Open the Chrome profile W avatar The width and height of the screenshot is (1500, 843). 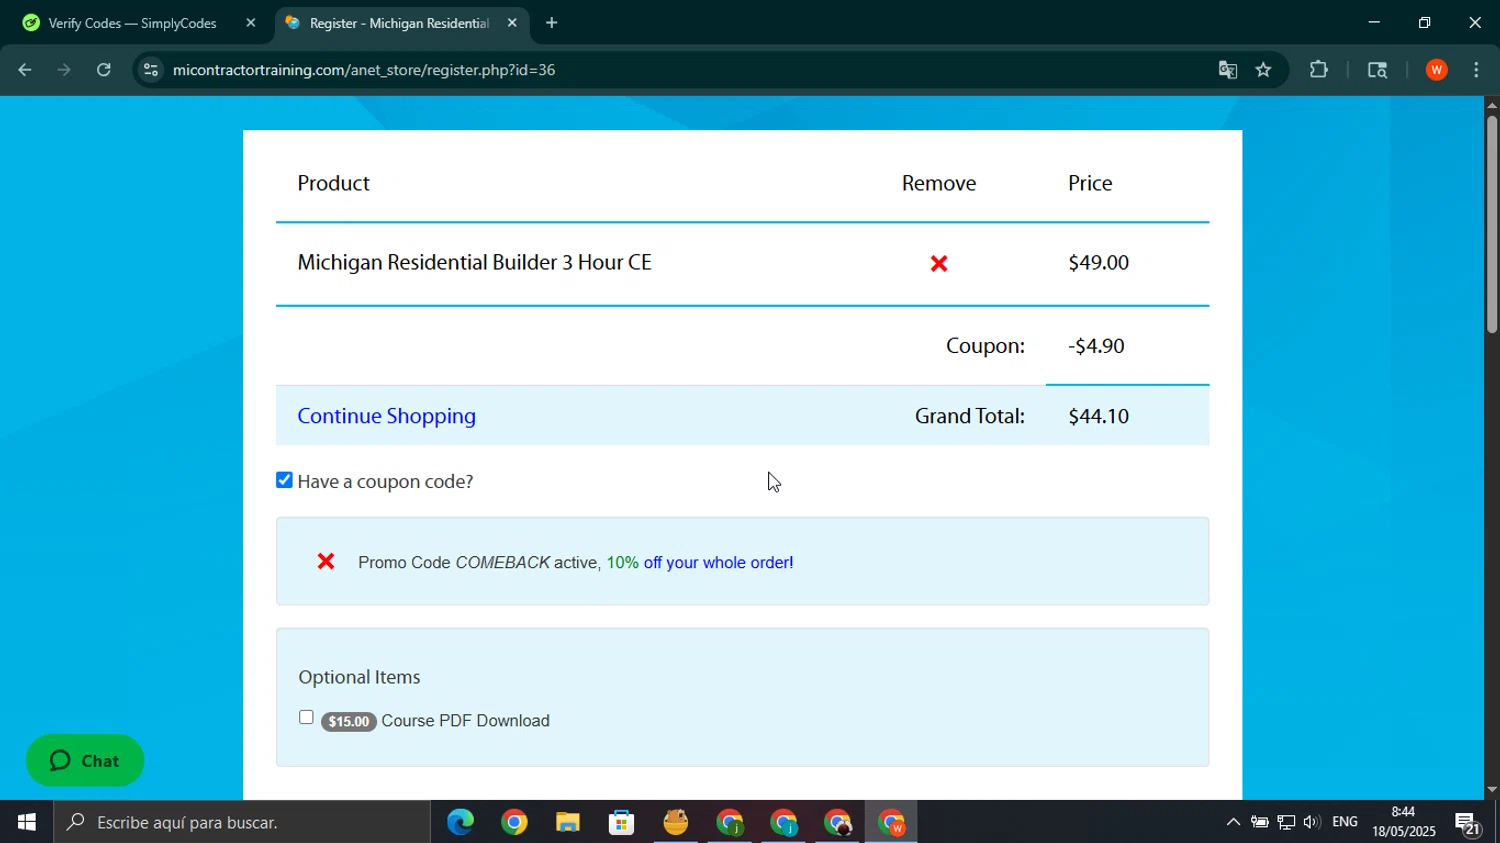[1437, 70]
